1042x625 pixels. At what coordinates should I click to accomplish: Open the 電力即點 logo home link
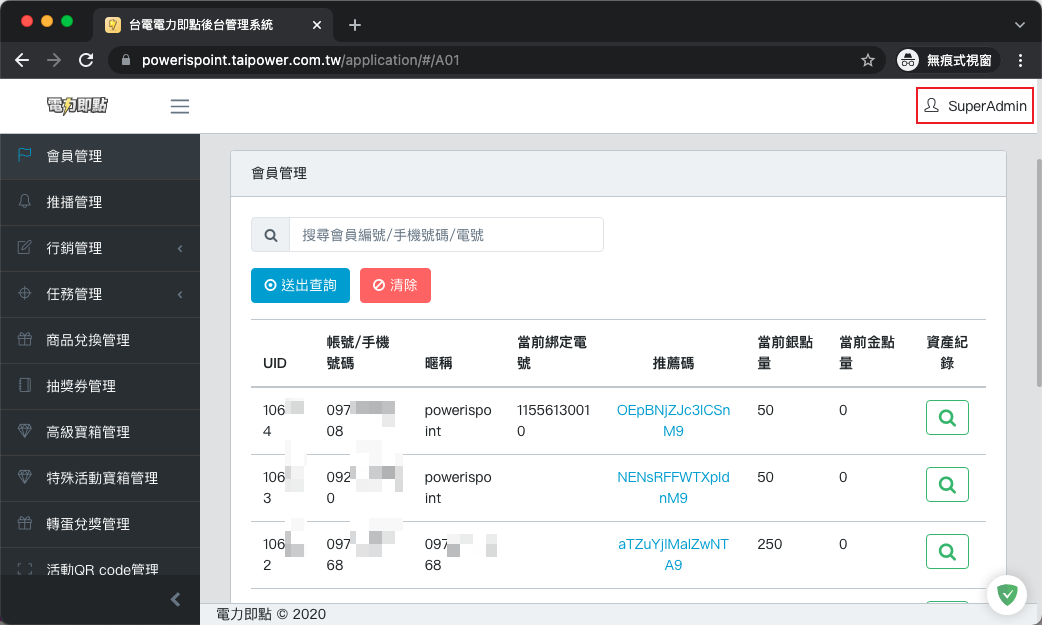tap(78, 106)
